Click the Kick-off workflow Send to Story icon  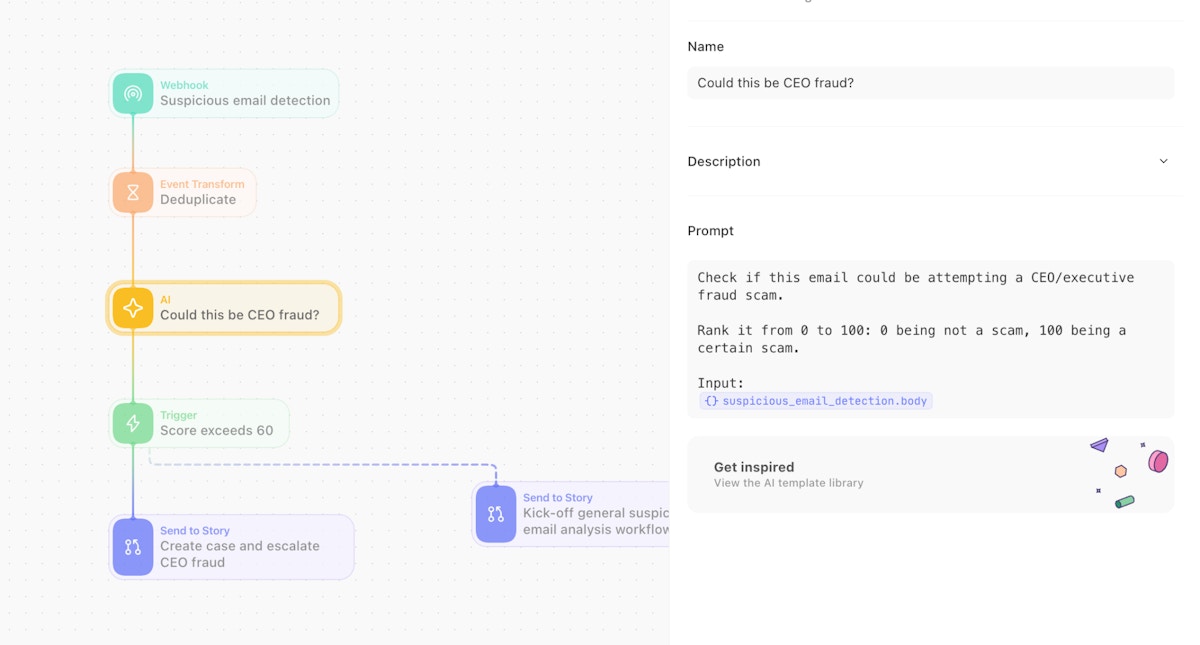(x=496, y=514)
